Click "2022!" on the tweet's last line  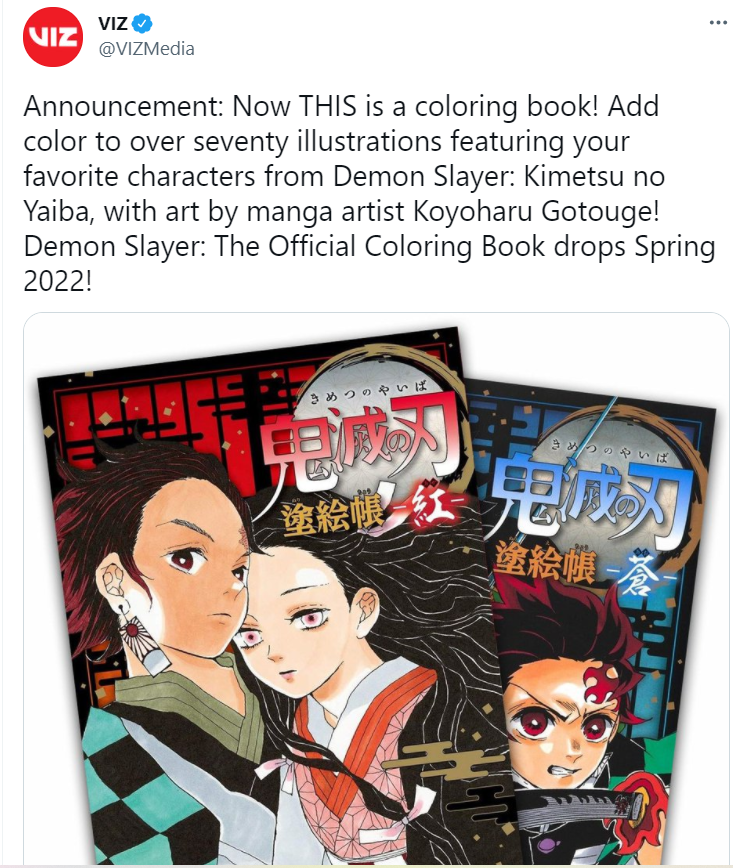(58, 281)
